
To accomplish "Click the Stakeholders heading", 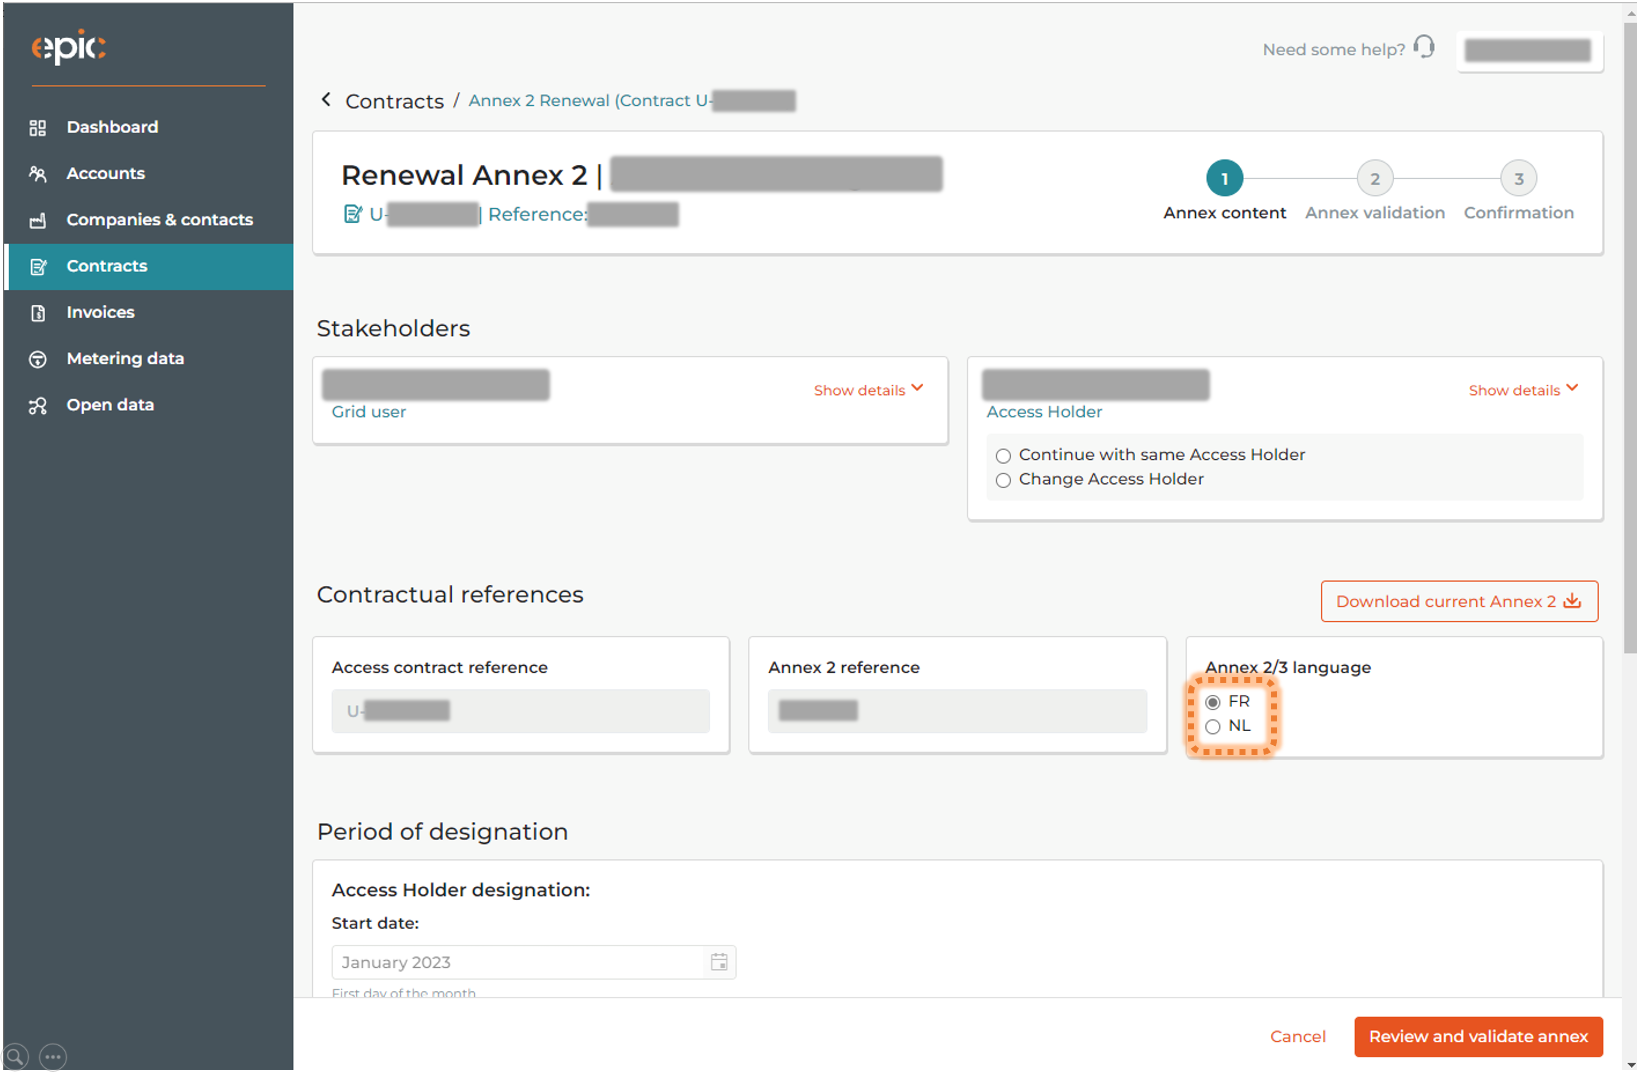I will click(x=393, y=328).
